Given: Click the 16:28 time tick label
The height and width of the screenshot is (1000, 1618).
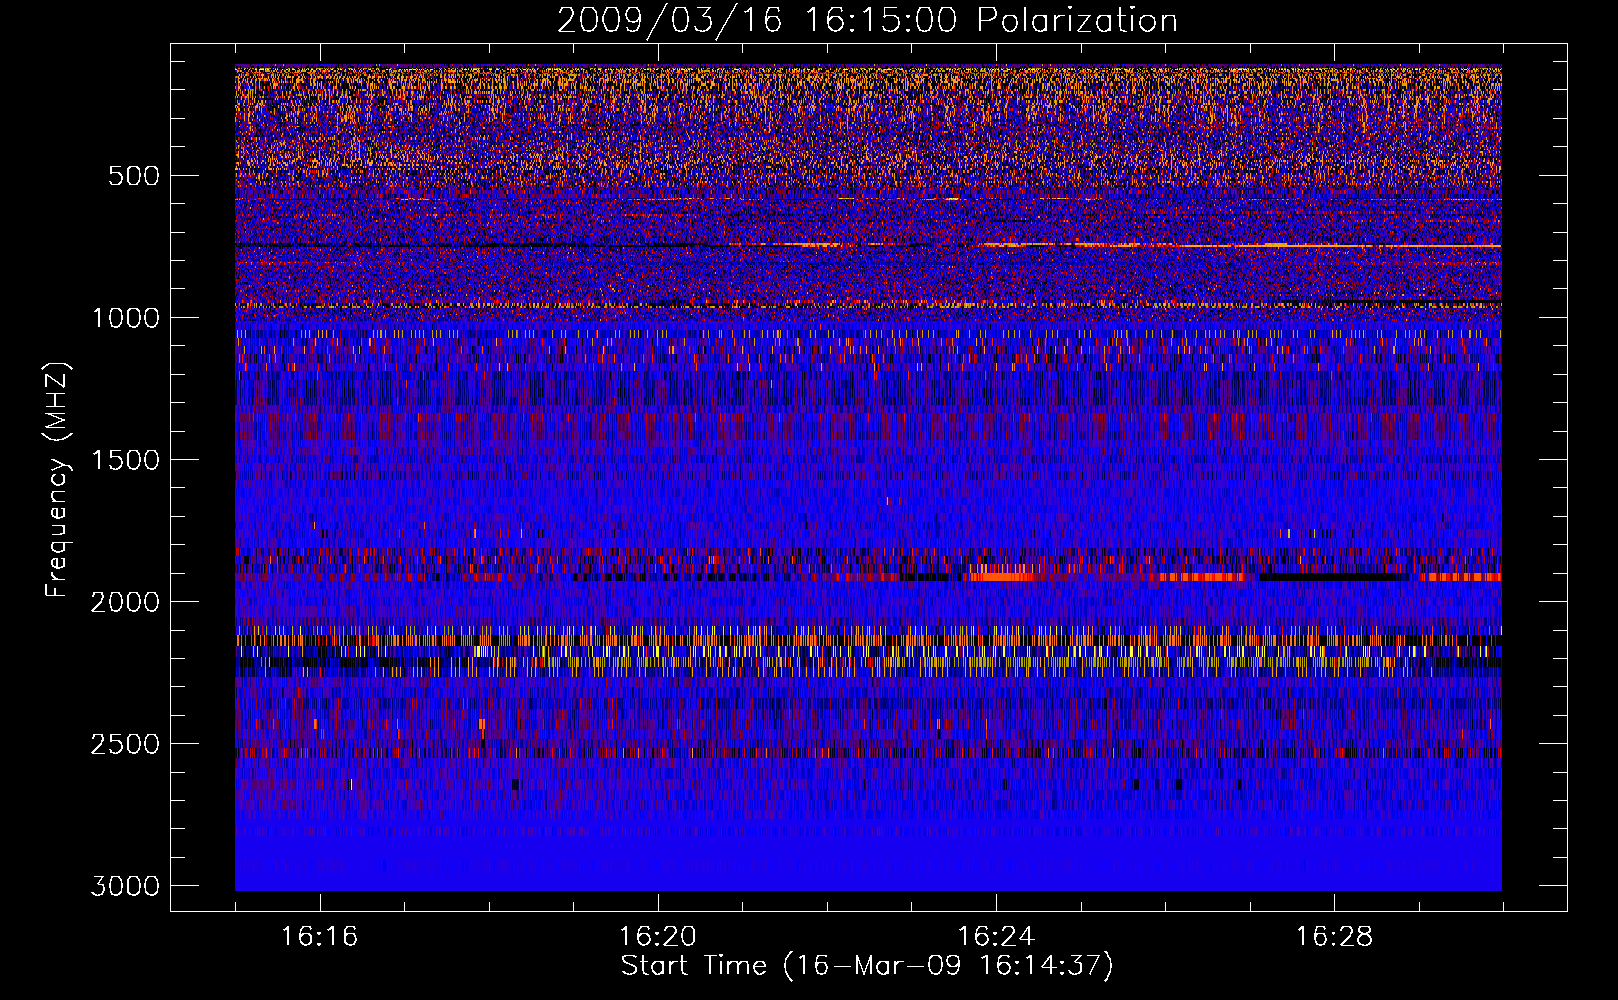Looking at the screenshot, I should (1334, 937).
